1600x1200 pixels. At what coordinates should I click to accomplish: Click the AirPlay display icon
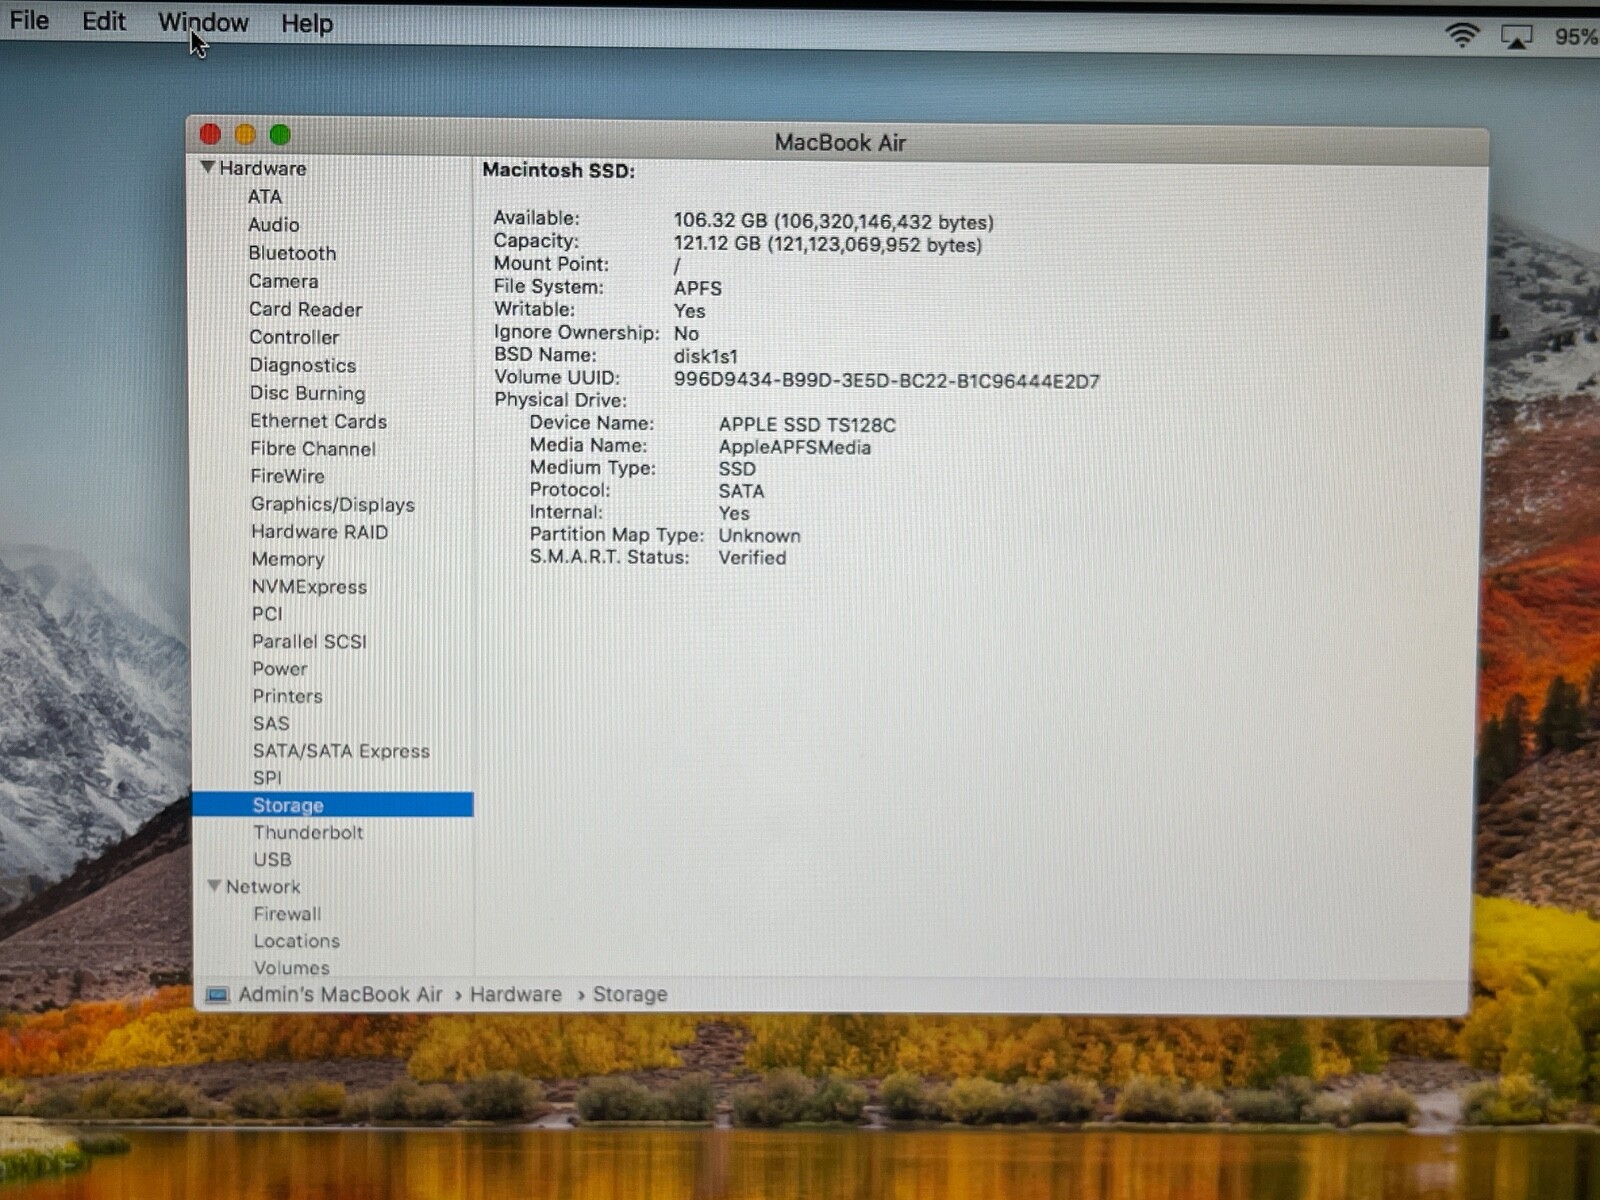(x=1516, y=37)
